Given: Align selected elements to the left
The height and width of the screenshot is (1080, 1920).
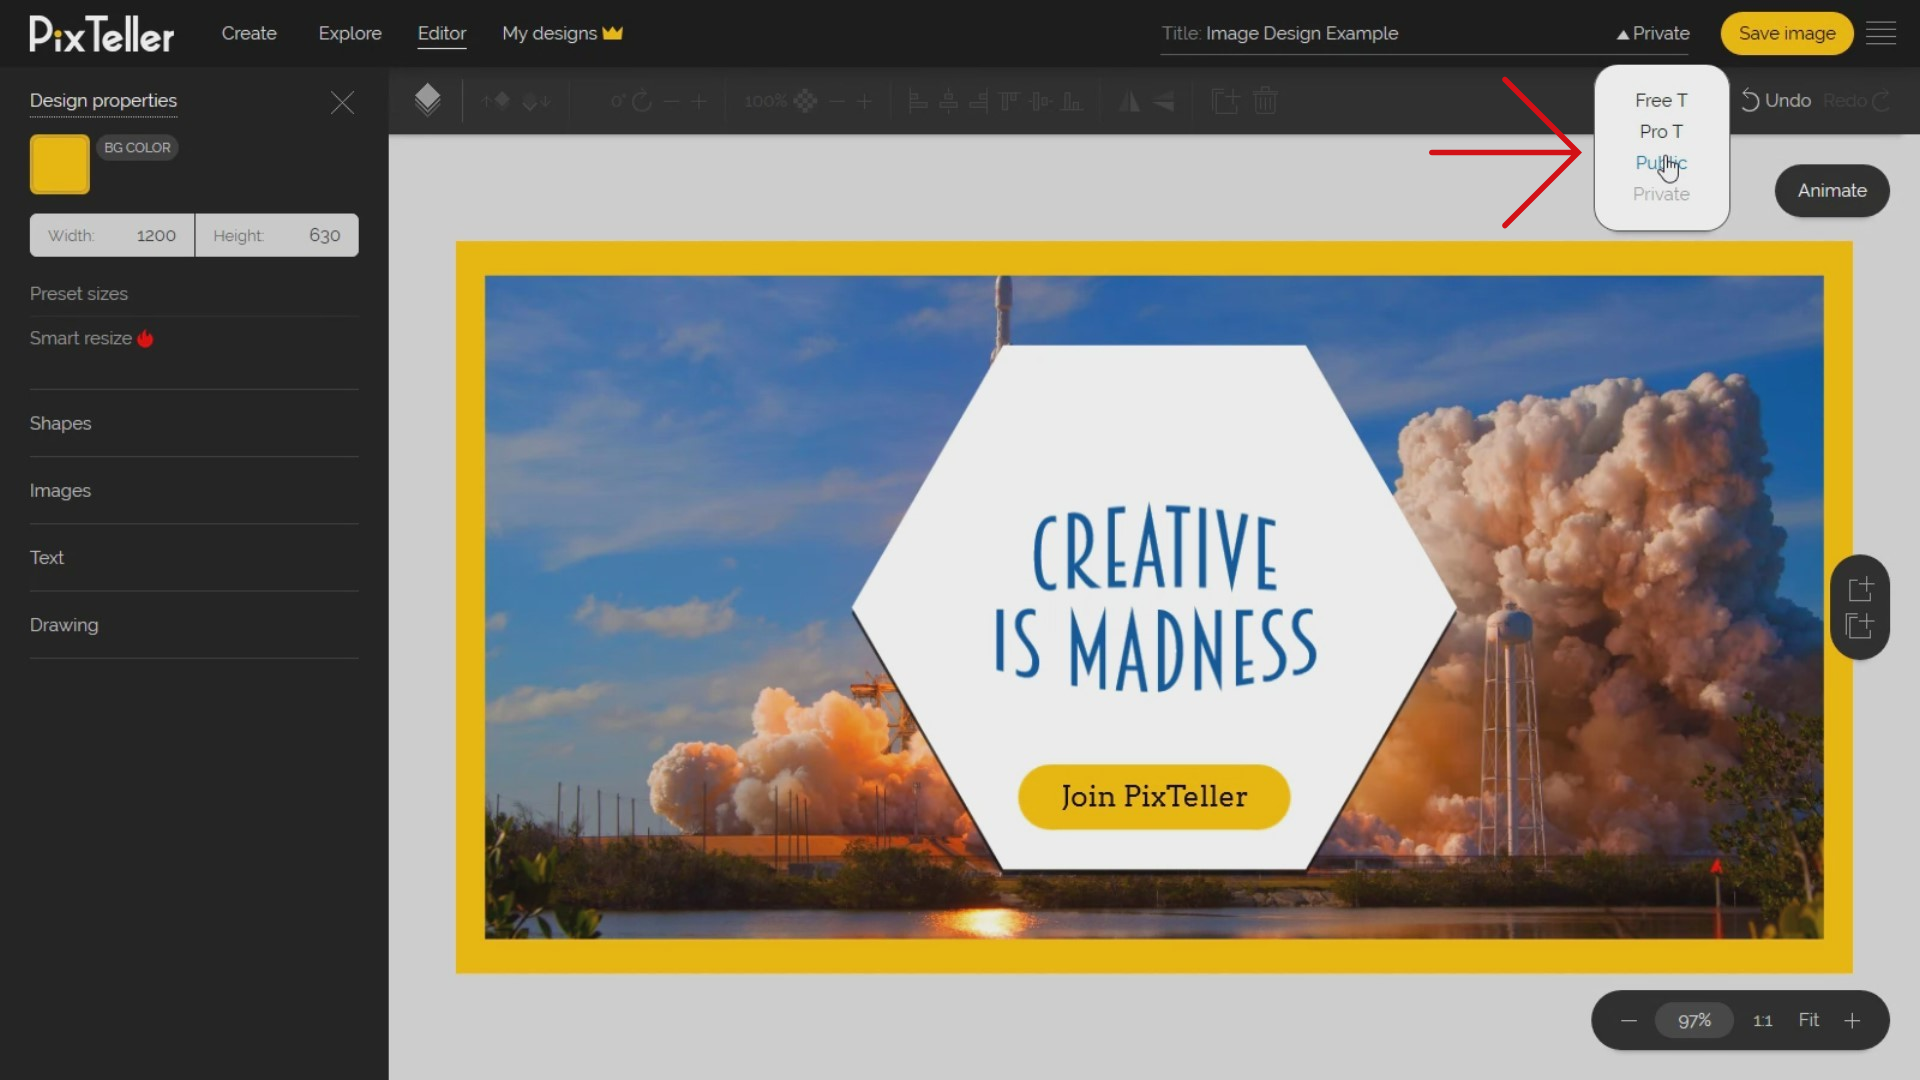Looking at the screenshot, I should pos(918,101).
